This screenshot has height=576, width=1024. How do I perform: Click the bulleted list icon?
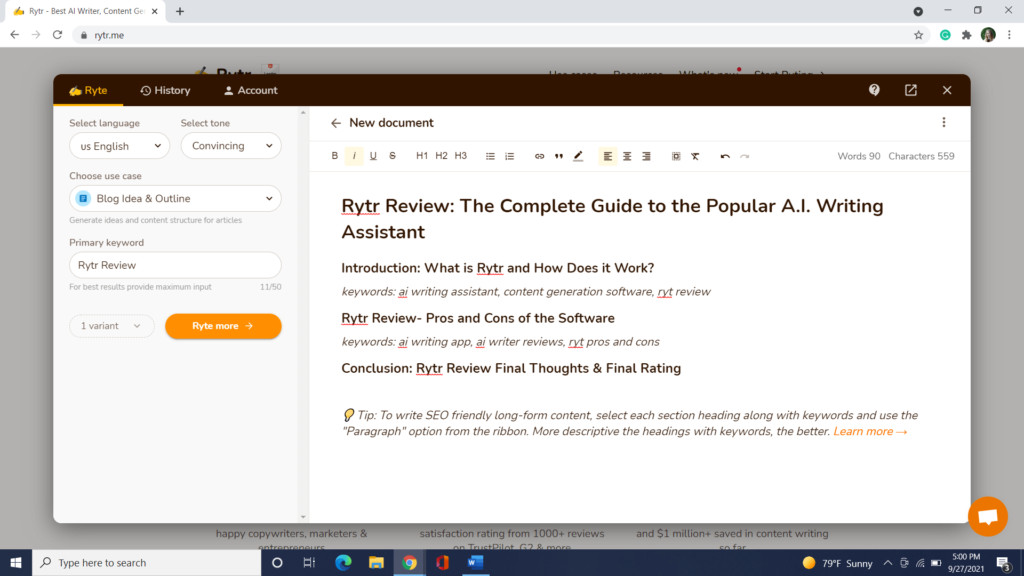(x=490, y=156)
